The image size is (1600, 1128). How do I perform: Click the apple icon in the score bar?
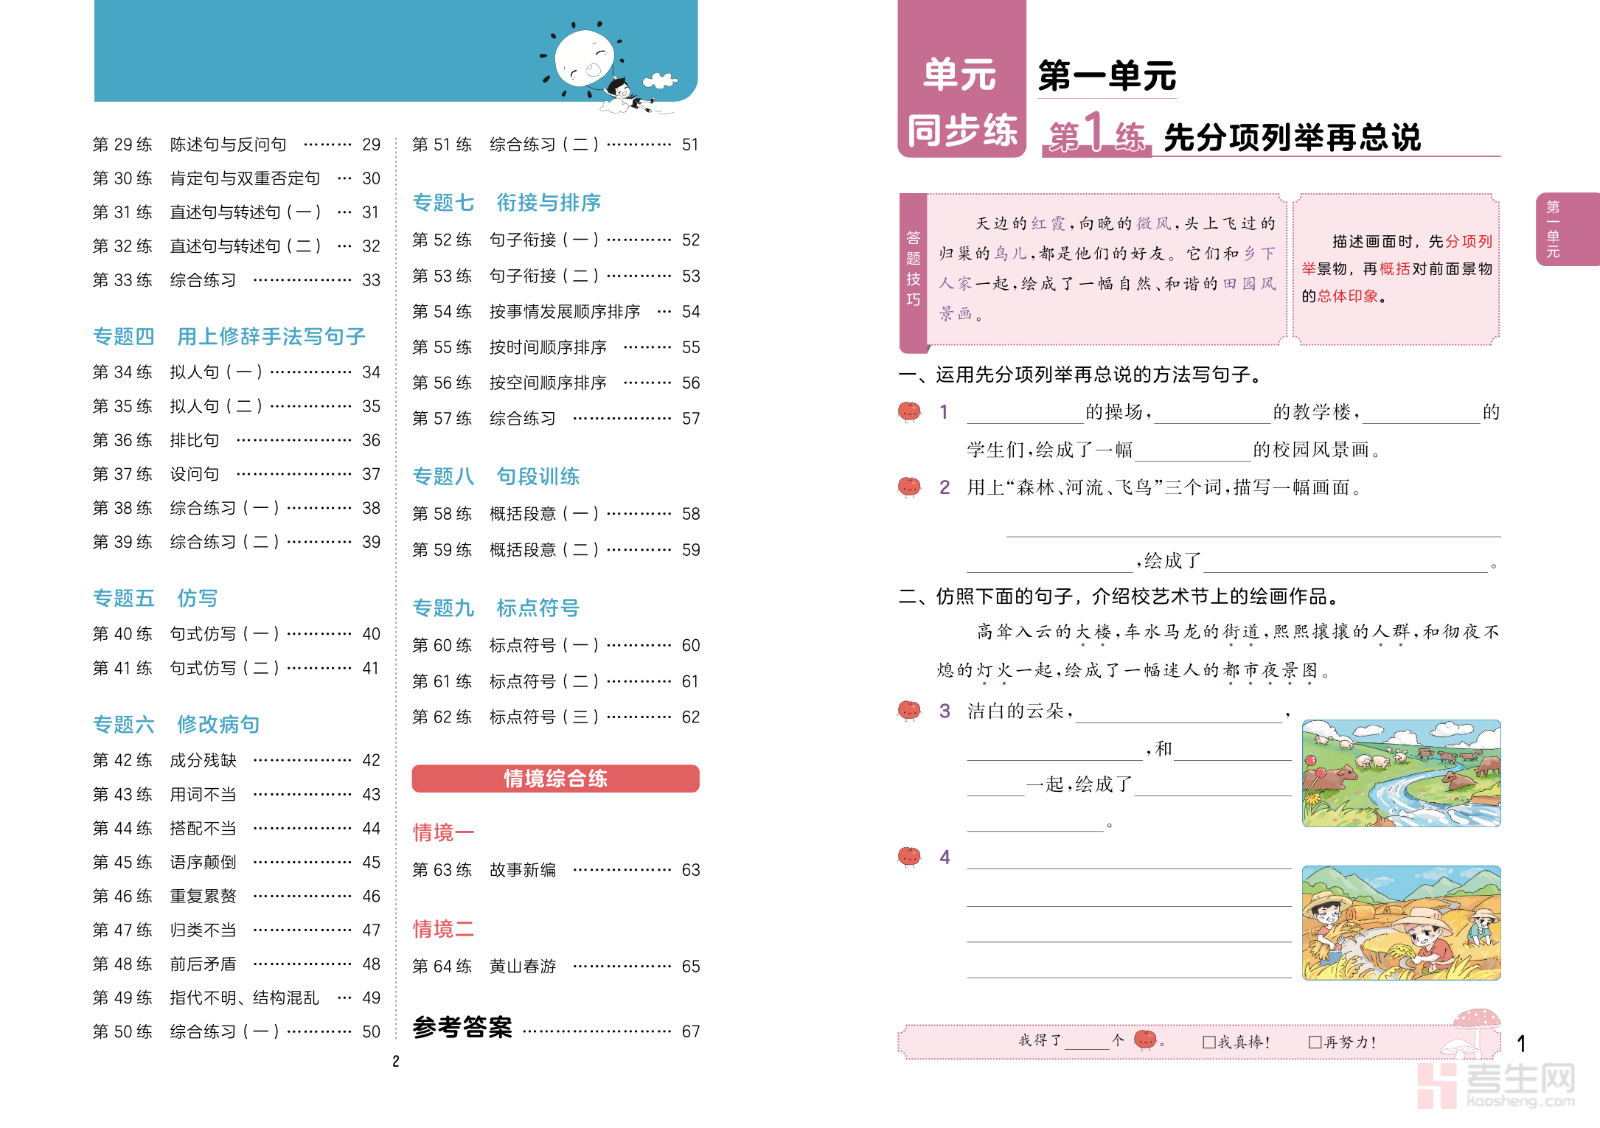pos(1145,1040)
